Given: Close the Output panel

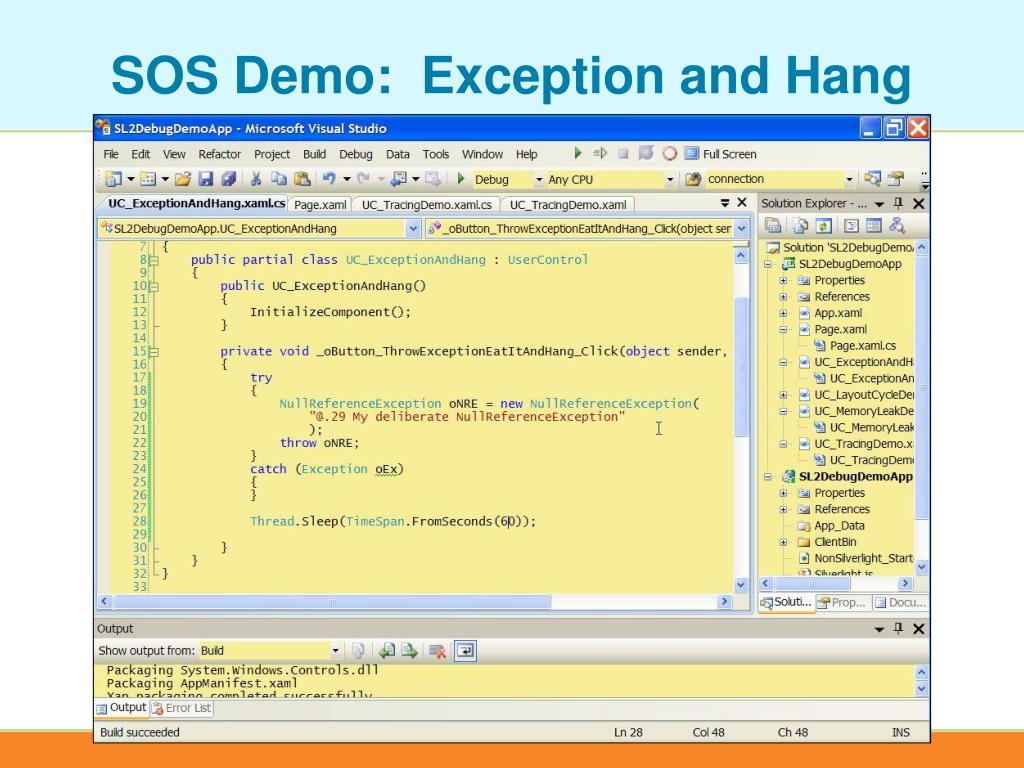Looking at the screenshot, I should coord(919,628).
